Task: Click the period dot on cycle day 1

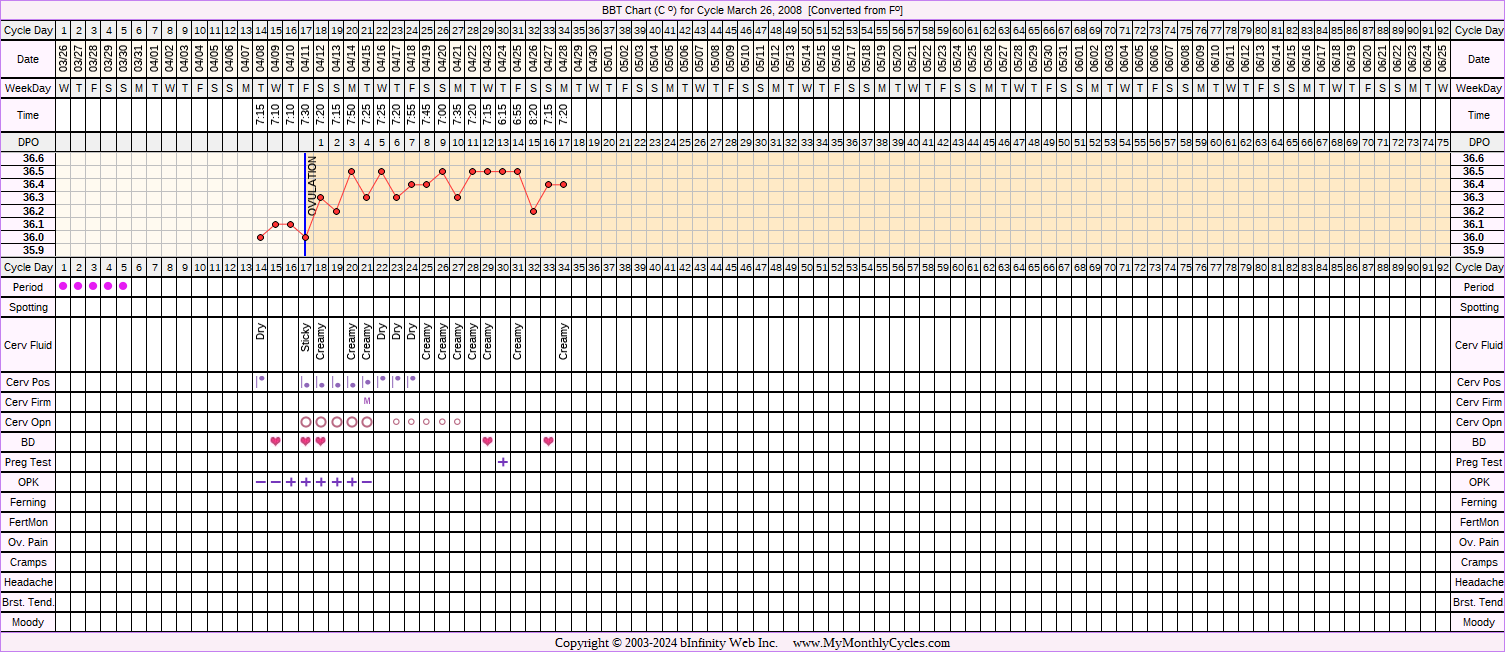Action: 63,287
